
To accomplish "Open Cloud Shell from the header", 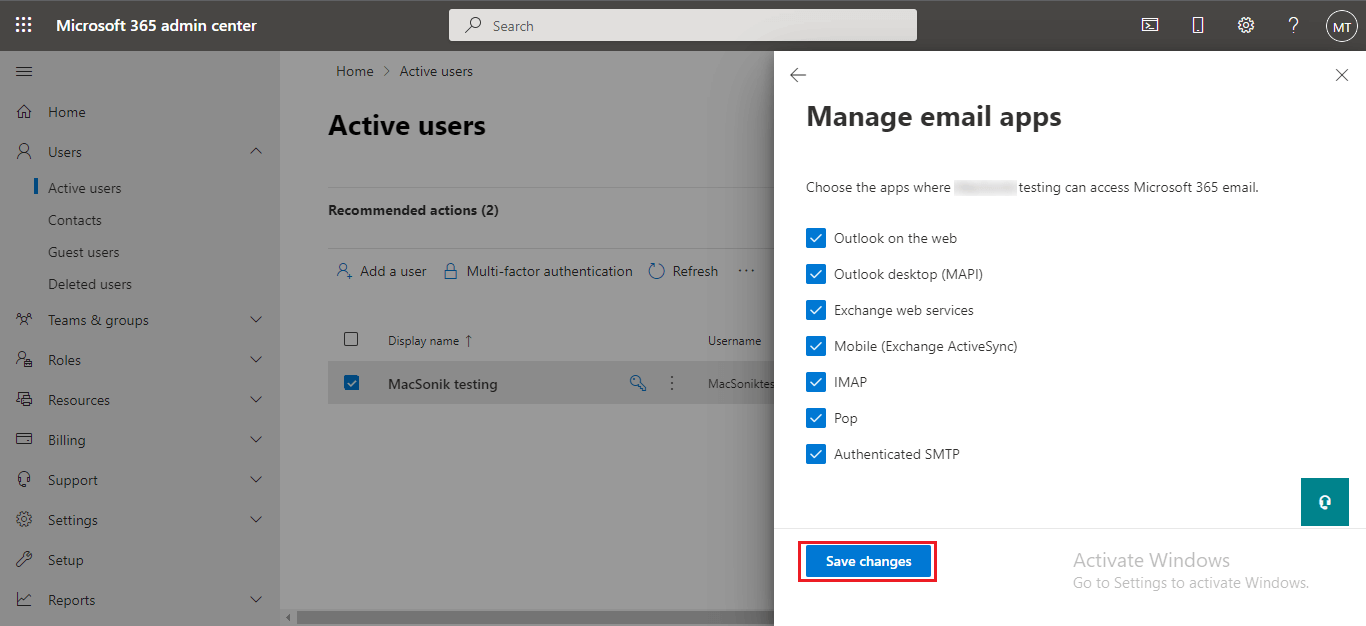I will [x=1150, y=25].
